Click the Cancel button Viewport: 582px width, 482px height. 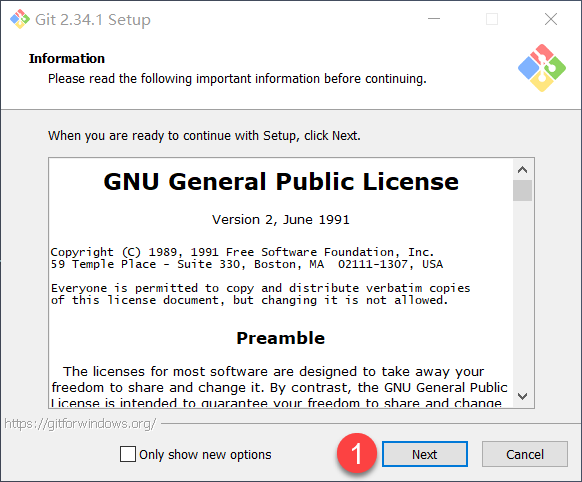(x=524, y=454)
